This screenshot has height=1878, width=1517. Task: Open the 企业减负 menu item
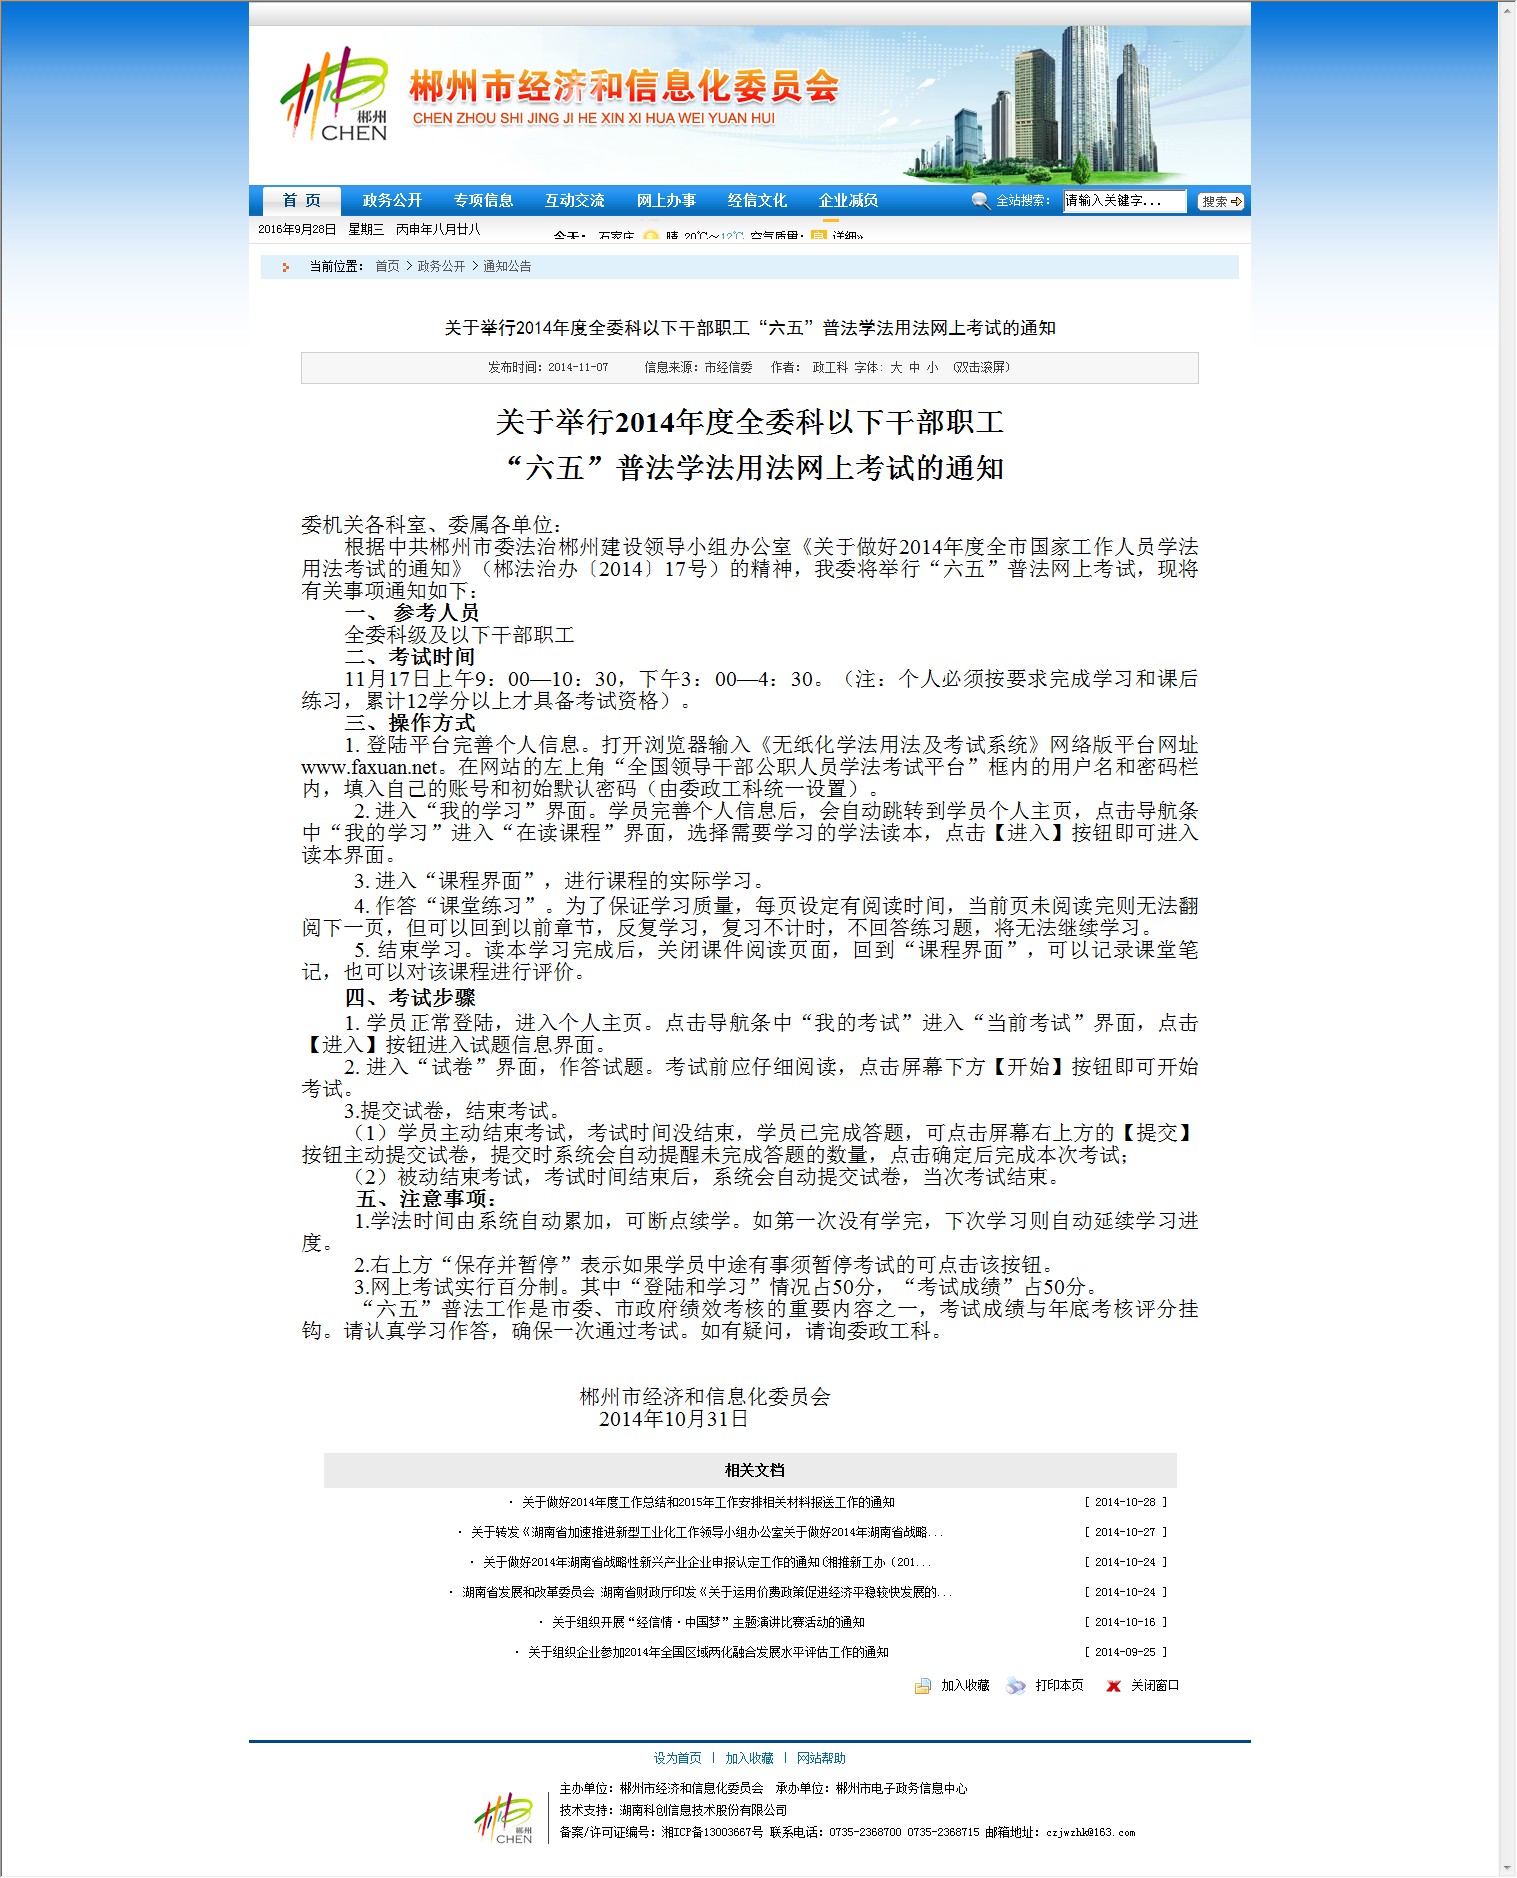(x=848, y=201)
